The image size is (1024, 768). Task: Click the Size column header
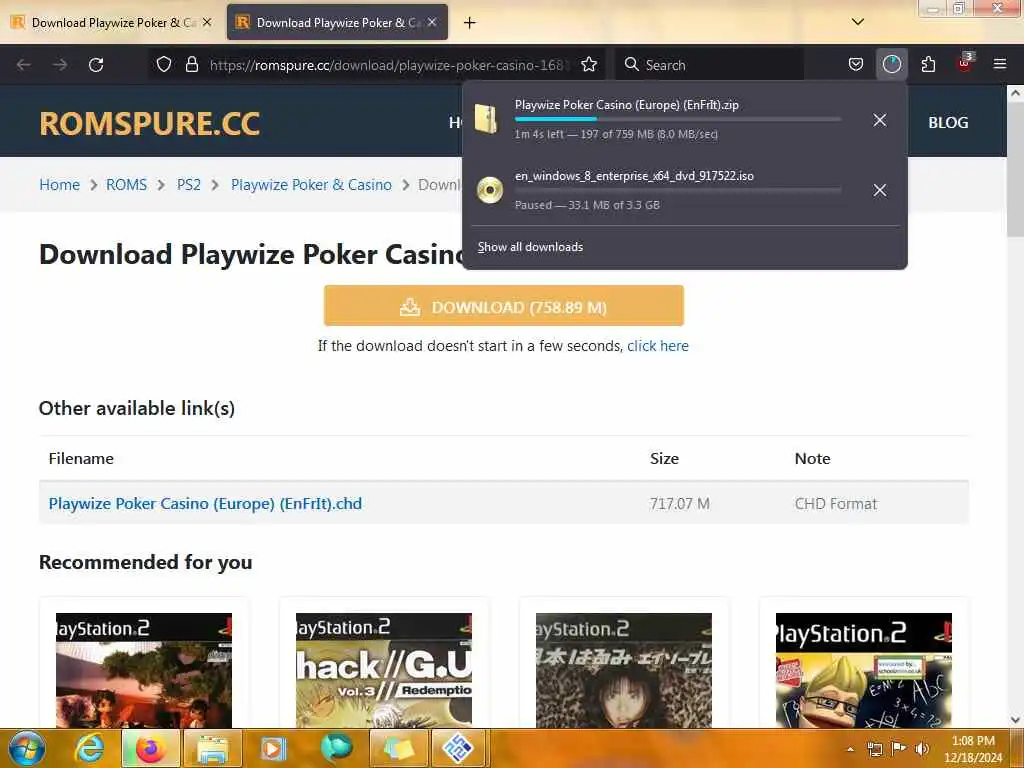click(x=664, y=458)
